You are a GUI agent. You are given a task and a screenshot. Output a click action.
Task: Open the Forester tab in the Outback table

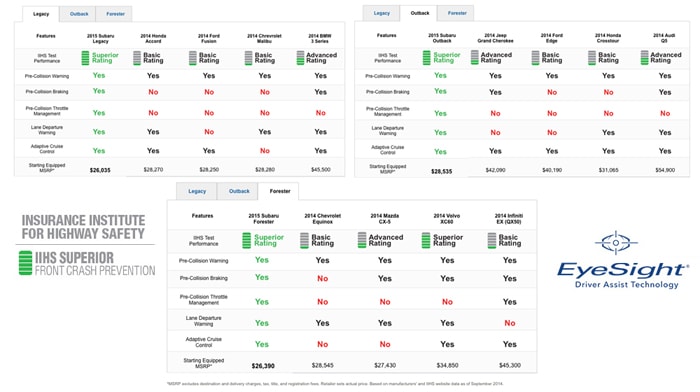(457, 13)
